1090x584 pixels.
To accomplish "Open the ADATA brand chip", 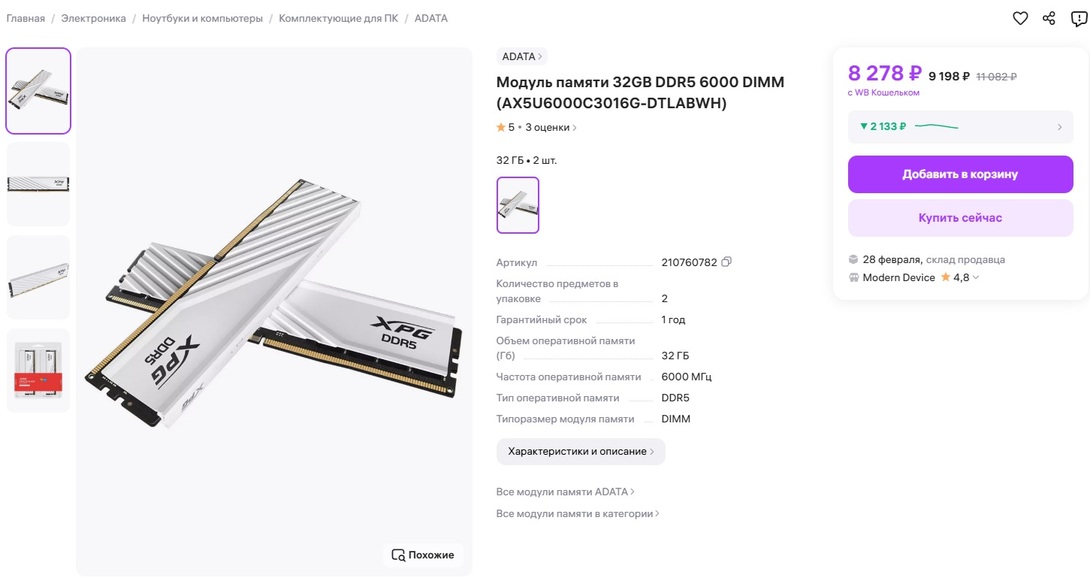I will click(x=521, y=56).
